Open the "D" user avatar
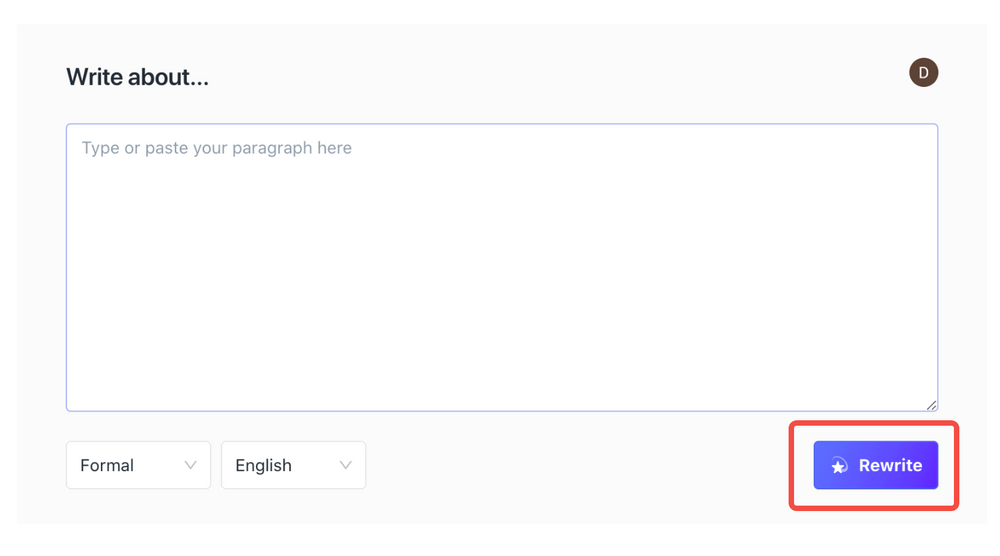The image size is (1000, 556). pos(923,73)
